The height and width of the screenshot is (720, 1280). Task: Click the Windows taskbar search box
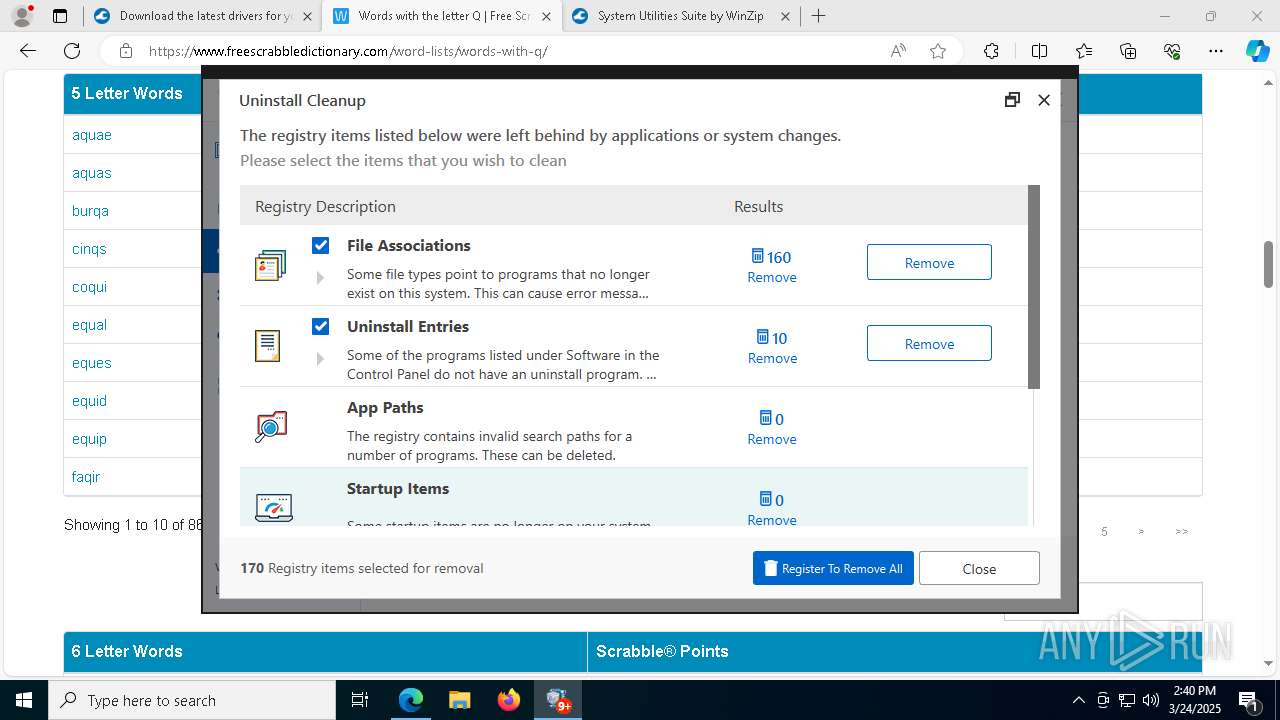point(192,700)
